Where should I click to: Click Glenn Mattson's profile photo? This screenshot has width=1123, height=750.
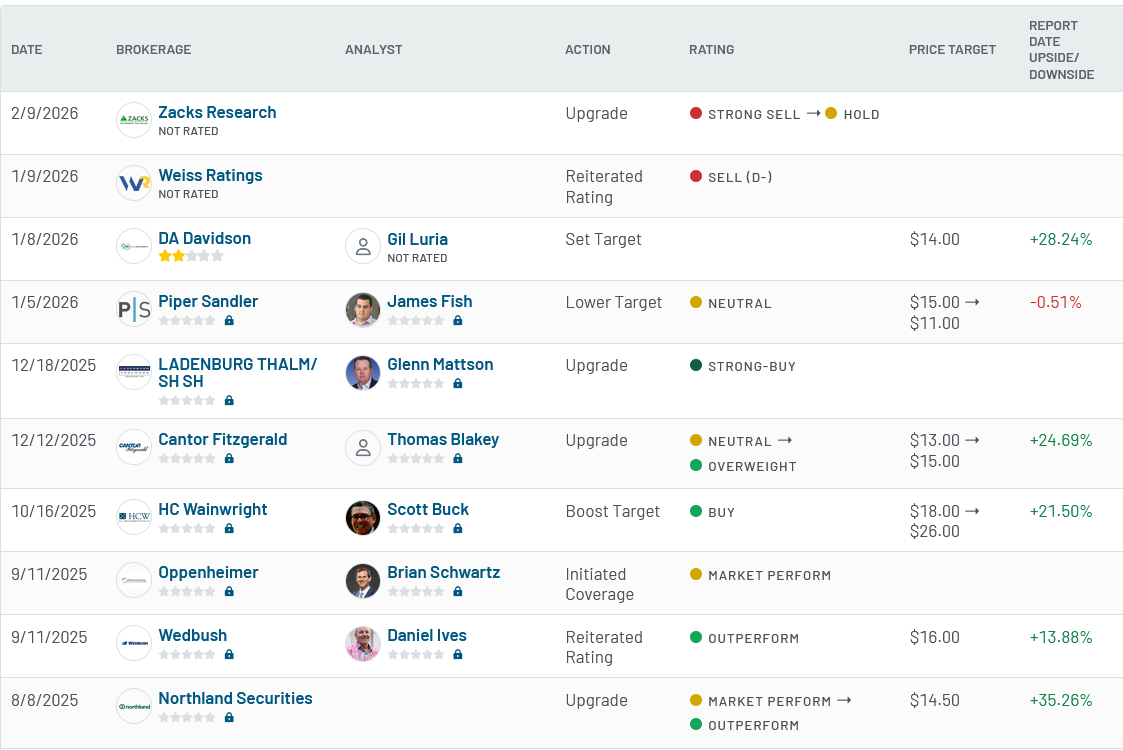click(363, 372)
